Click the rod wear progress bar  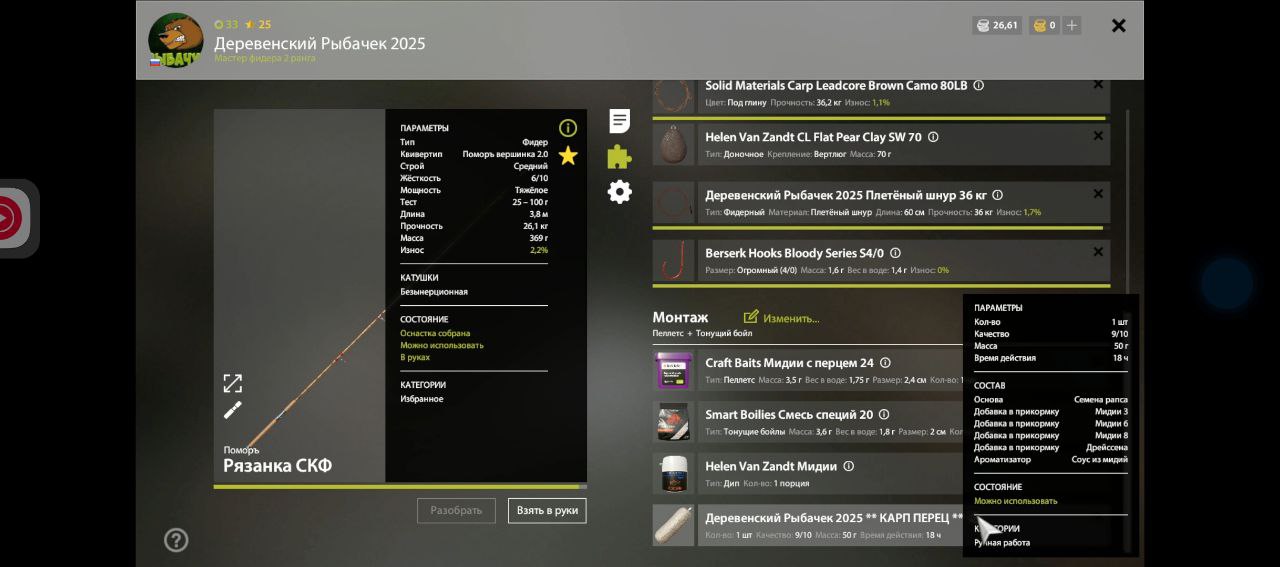pos(400,487)
